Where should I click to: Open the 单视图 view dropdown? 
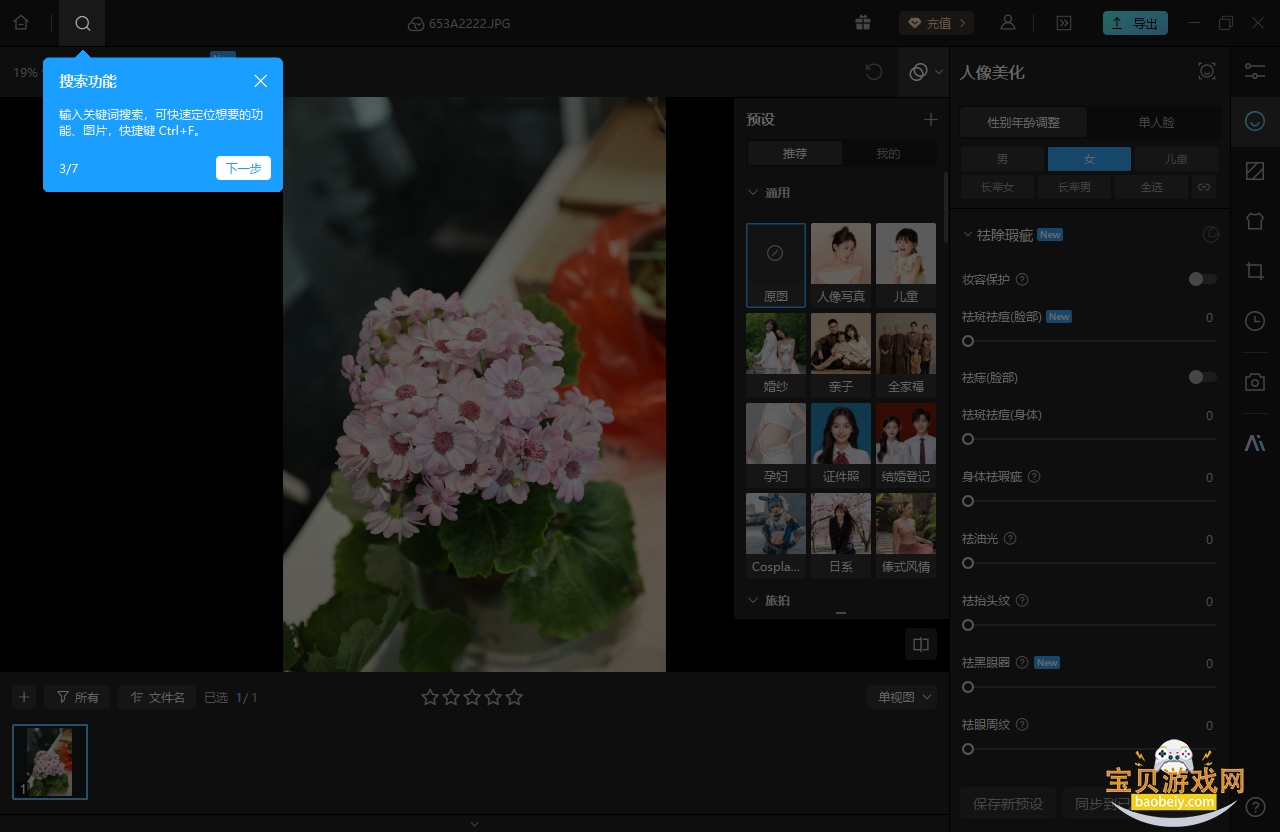coord(901,697)
